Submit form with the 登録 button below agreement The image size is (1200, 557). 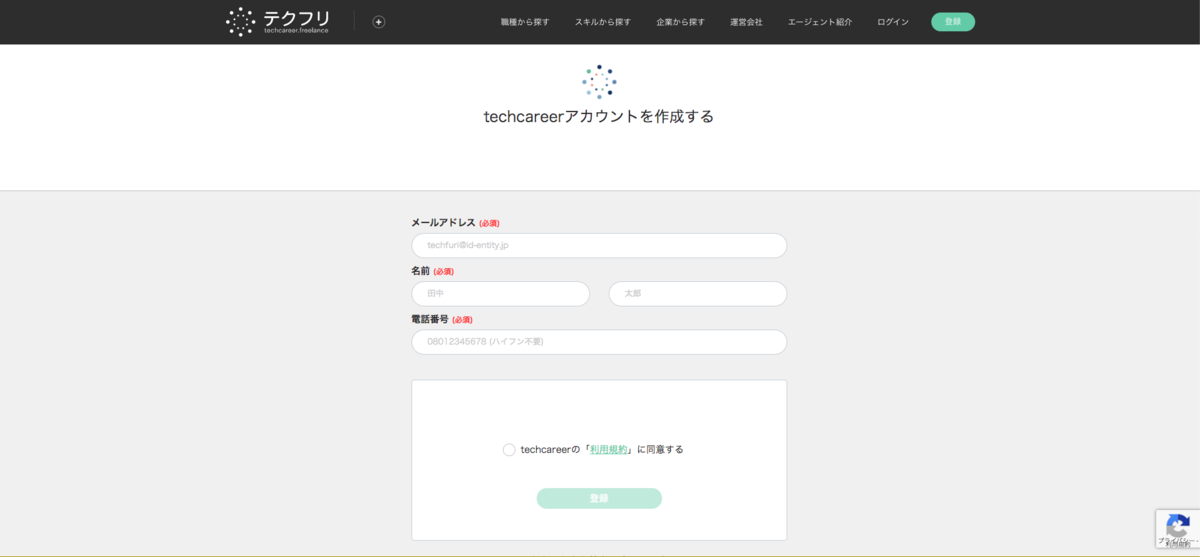coord(599,498)
